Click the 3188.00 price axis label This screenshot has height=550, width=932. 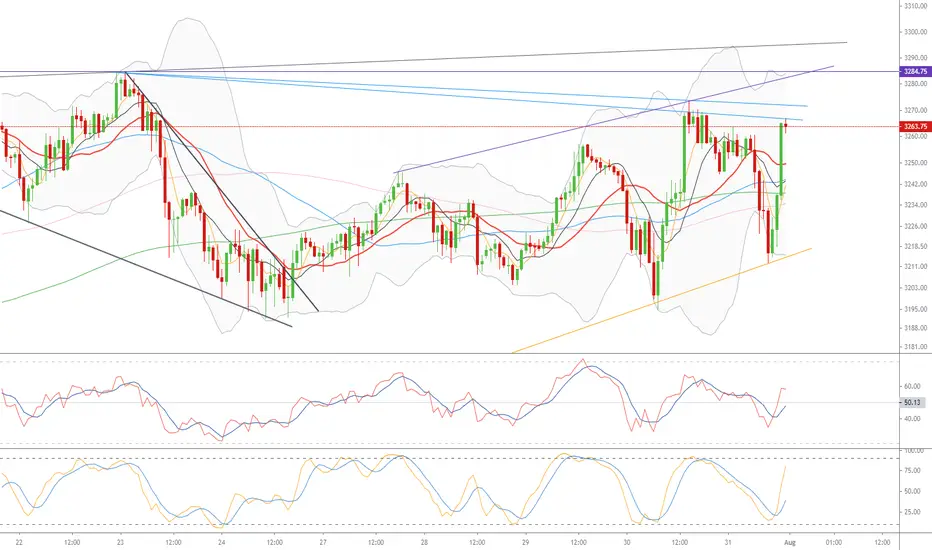point(915,328)
